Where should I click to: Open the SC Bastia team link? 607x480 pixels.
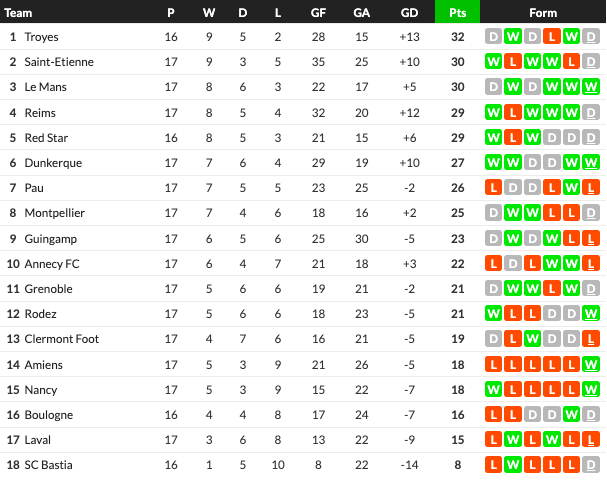tap(48, 464)
